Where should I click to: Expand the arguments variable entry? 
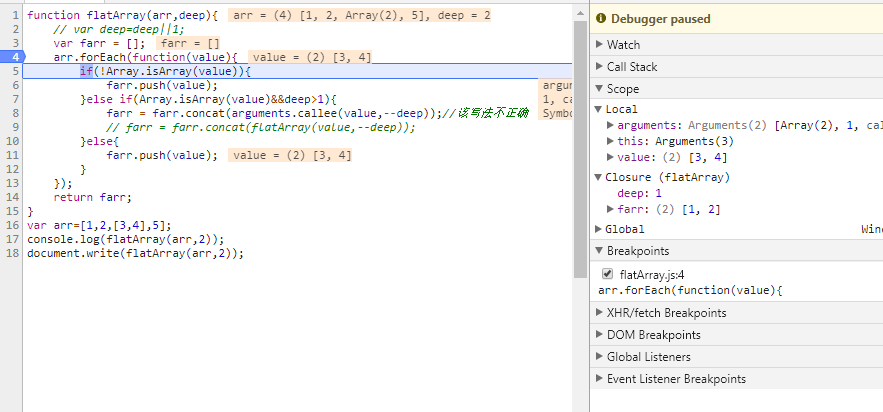(610, 126)
